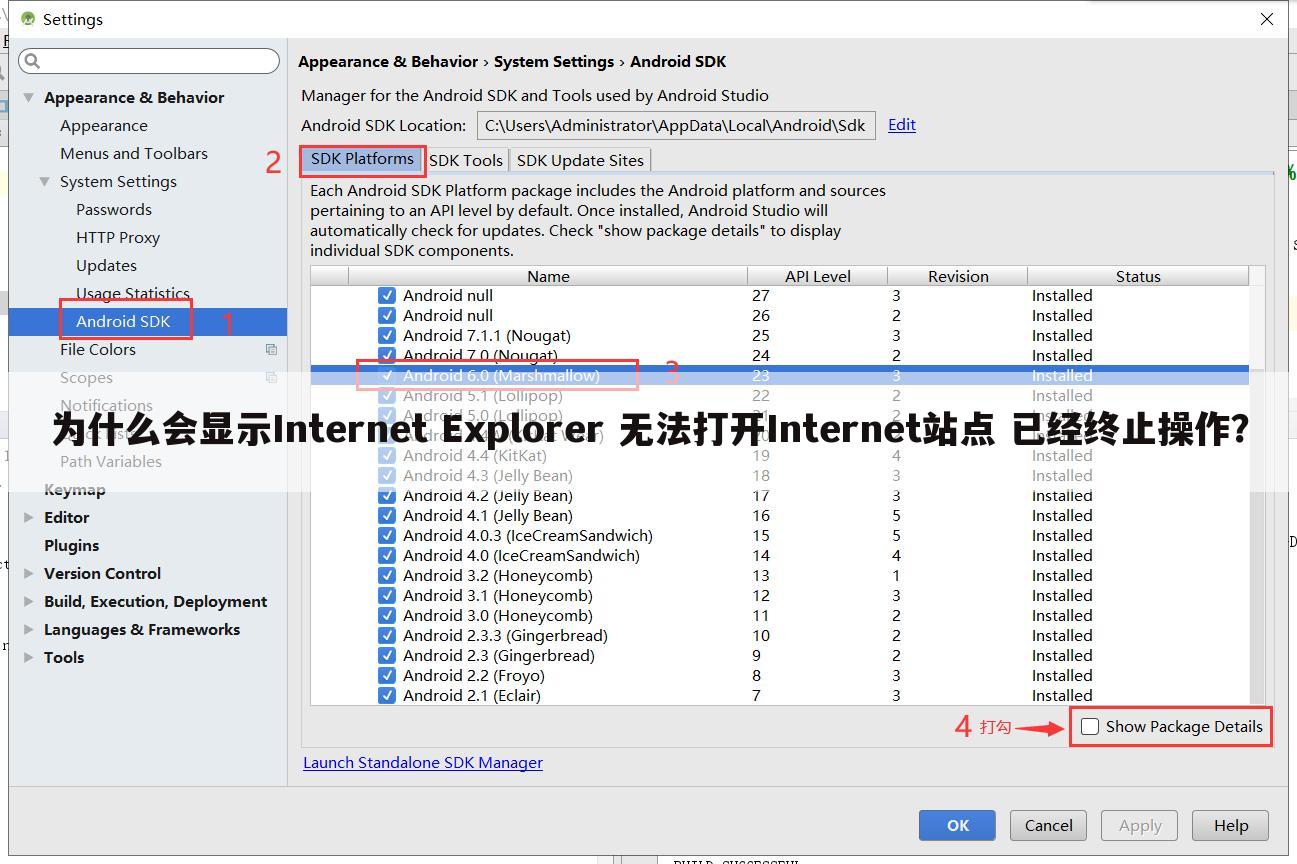Toggle Android 4.2 (Jelly Bean) checkbox
This screenshot has height=864, width=1297.
click(387, 495)
